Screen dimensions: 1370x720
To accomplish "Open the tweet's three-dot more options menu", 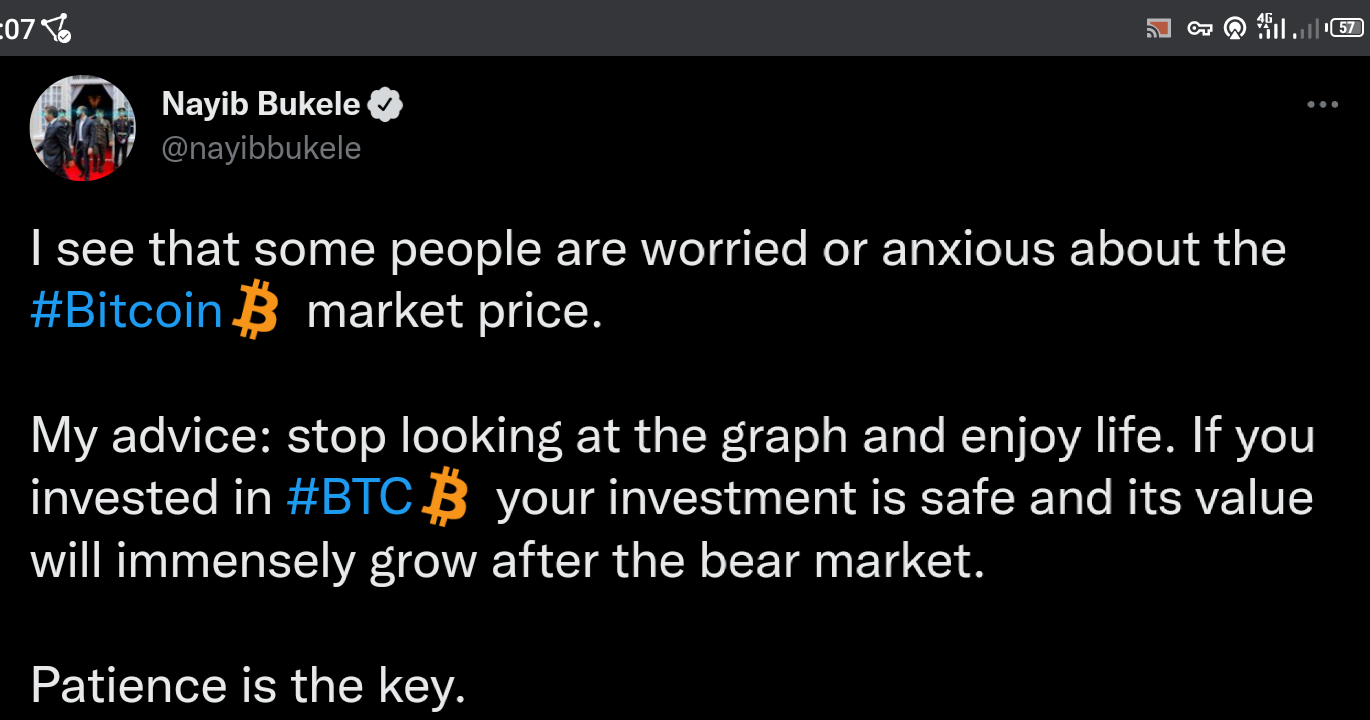I will coord(1322,105).
